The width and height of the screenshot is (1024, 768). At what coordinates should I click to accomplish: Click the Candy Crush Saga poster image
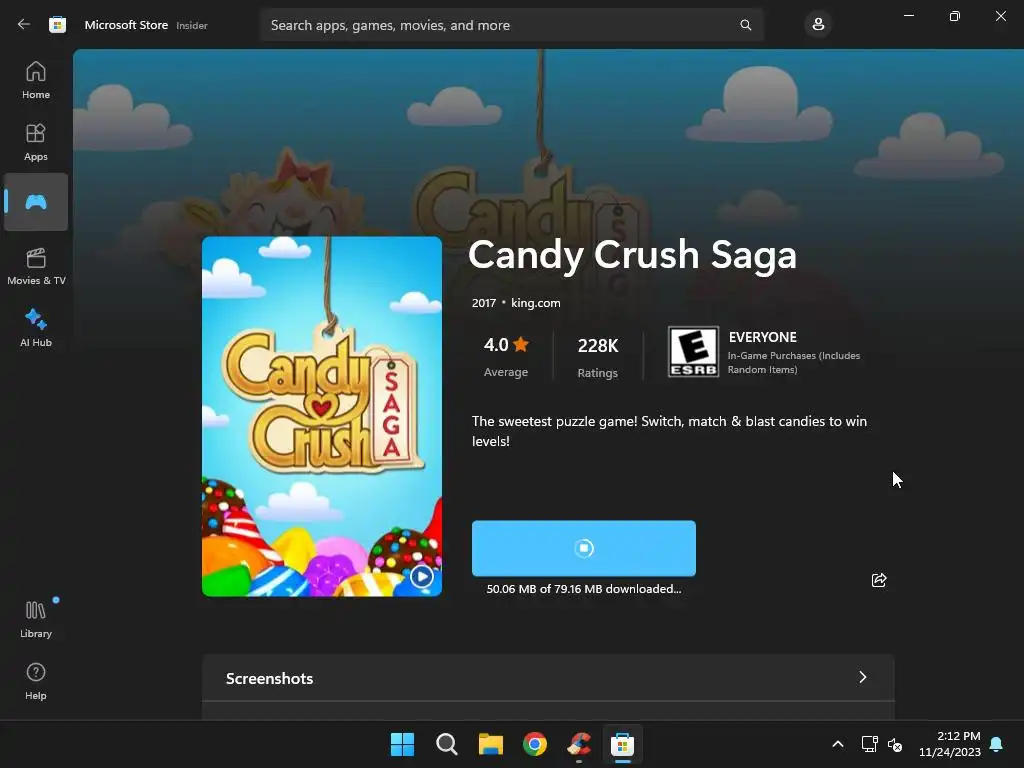coord(322,416)
